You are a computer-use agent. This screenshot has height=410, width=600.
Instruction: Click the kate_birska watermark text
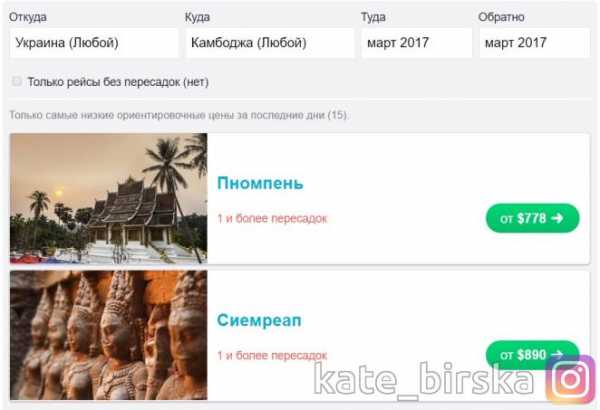pos(424,379)
